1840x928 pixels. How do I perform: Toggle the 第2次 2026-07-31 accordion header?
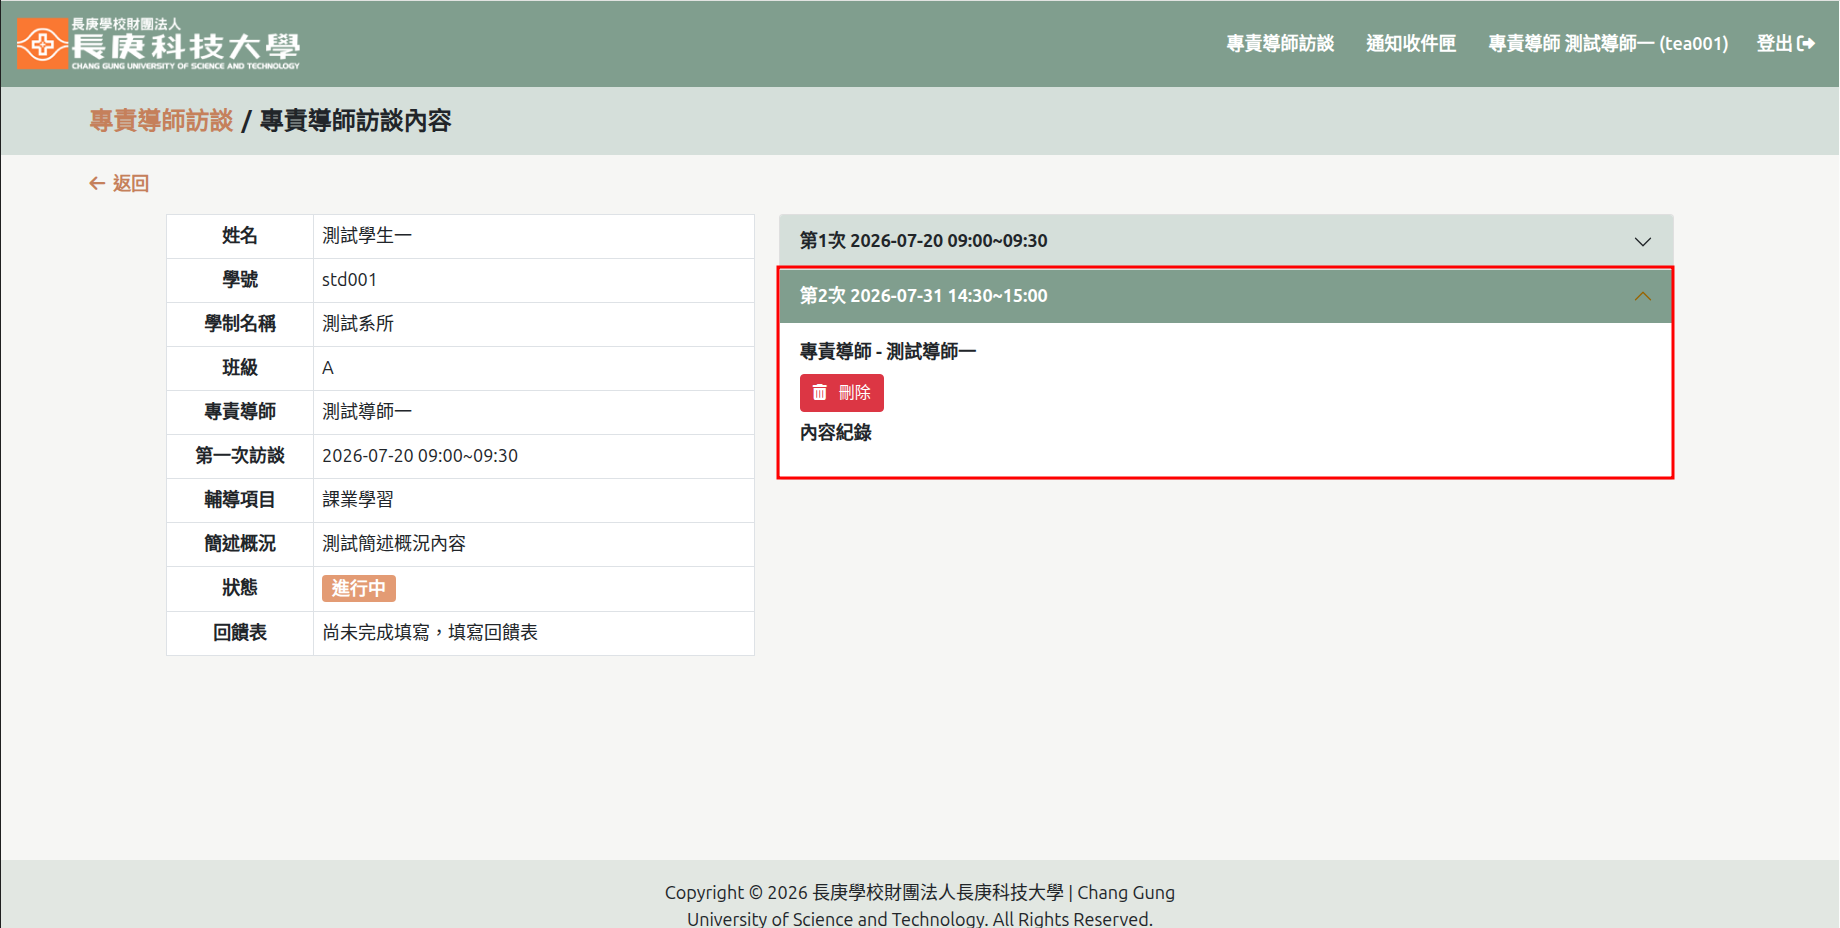click(x=1226, y=296)
